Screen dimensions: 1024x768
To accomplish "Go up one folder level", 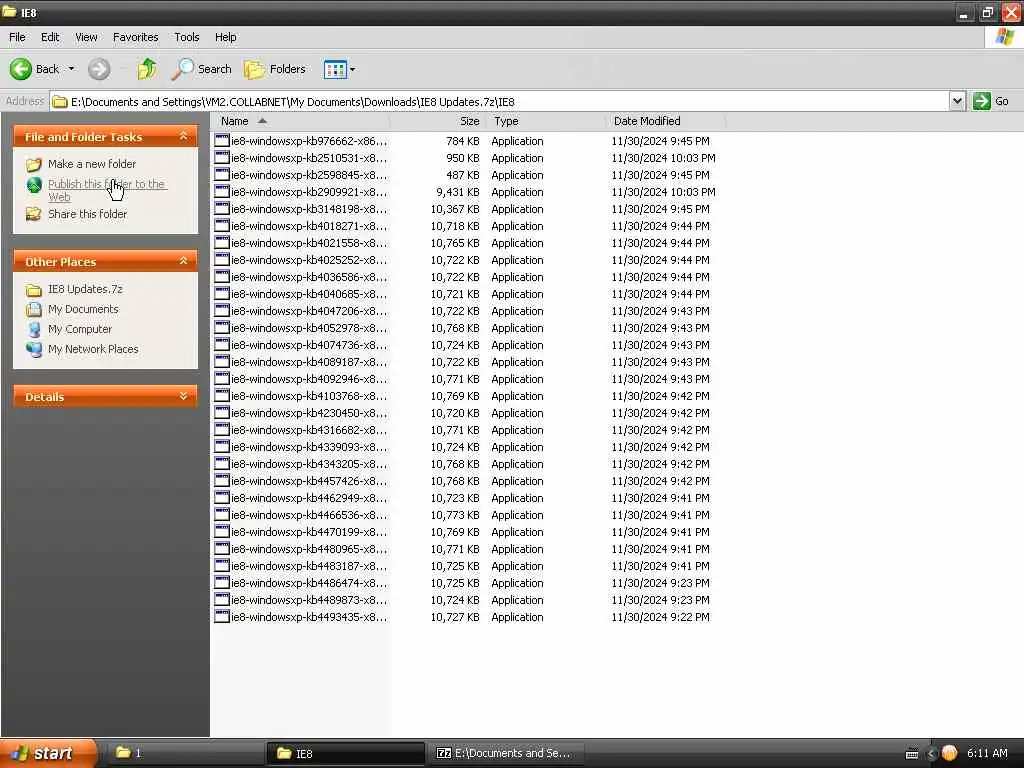I will click(147, 69).
